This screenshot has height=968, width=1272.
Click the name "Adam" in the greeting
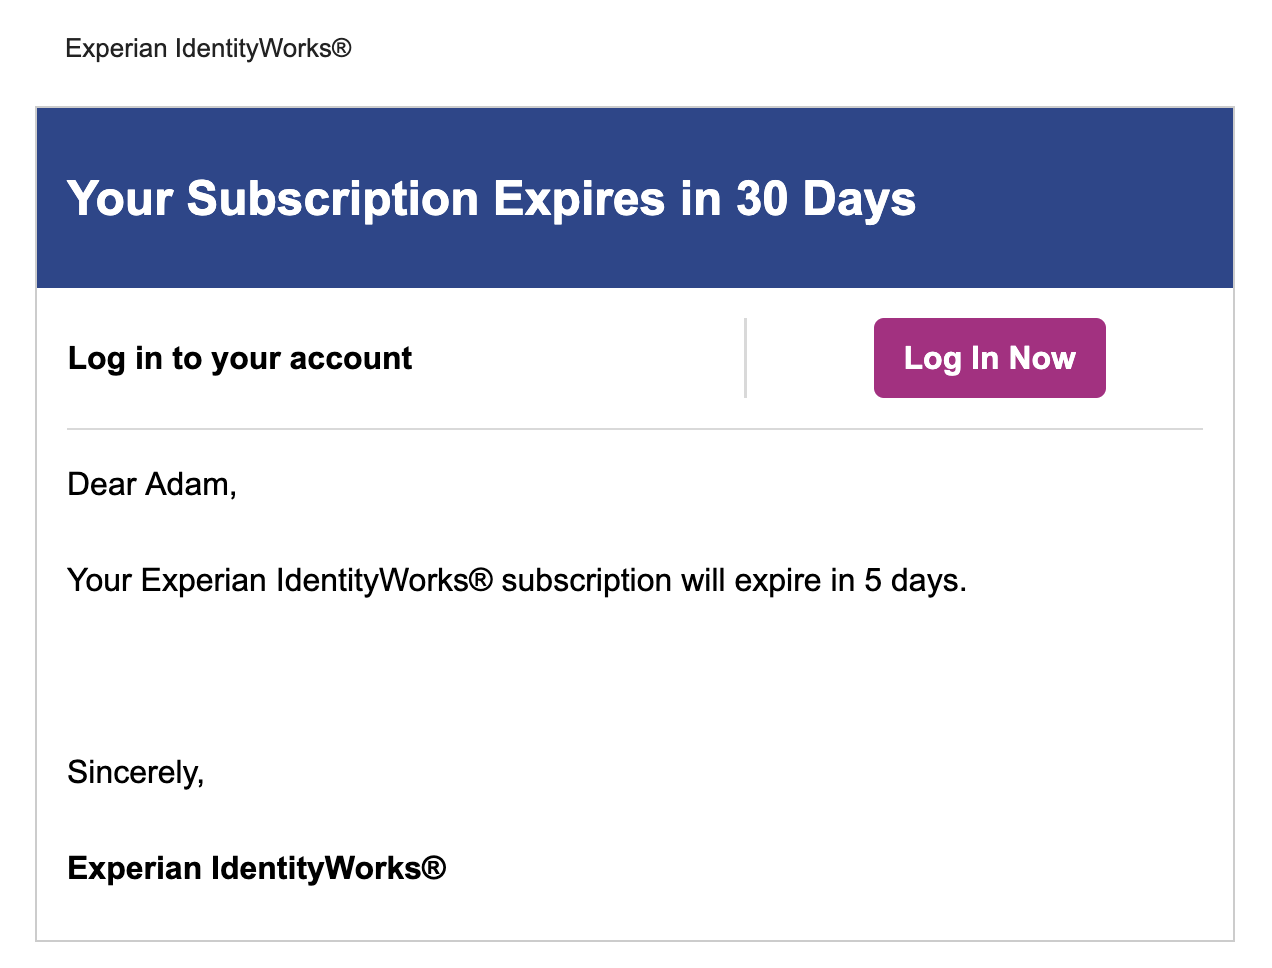tap(187, 484)
